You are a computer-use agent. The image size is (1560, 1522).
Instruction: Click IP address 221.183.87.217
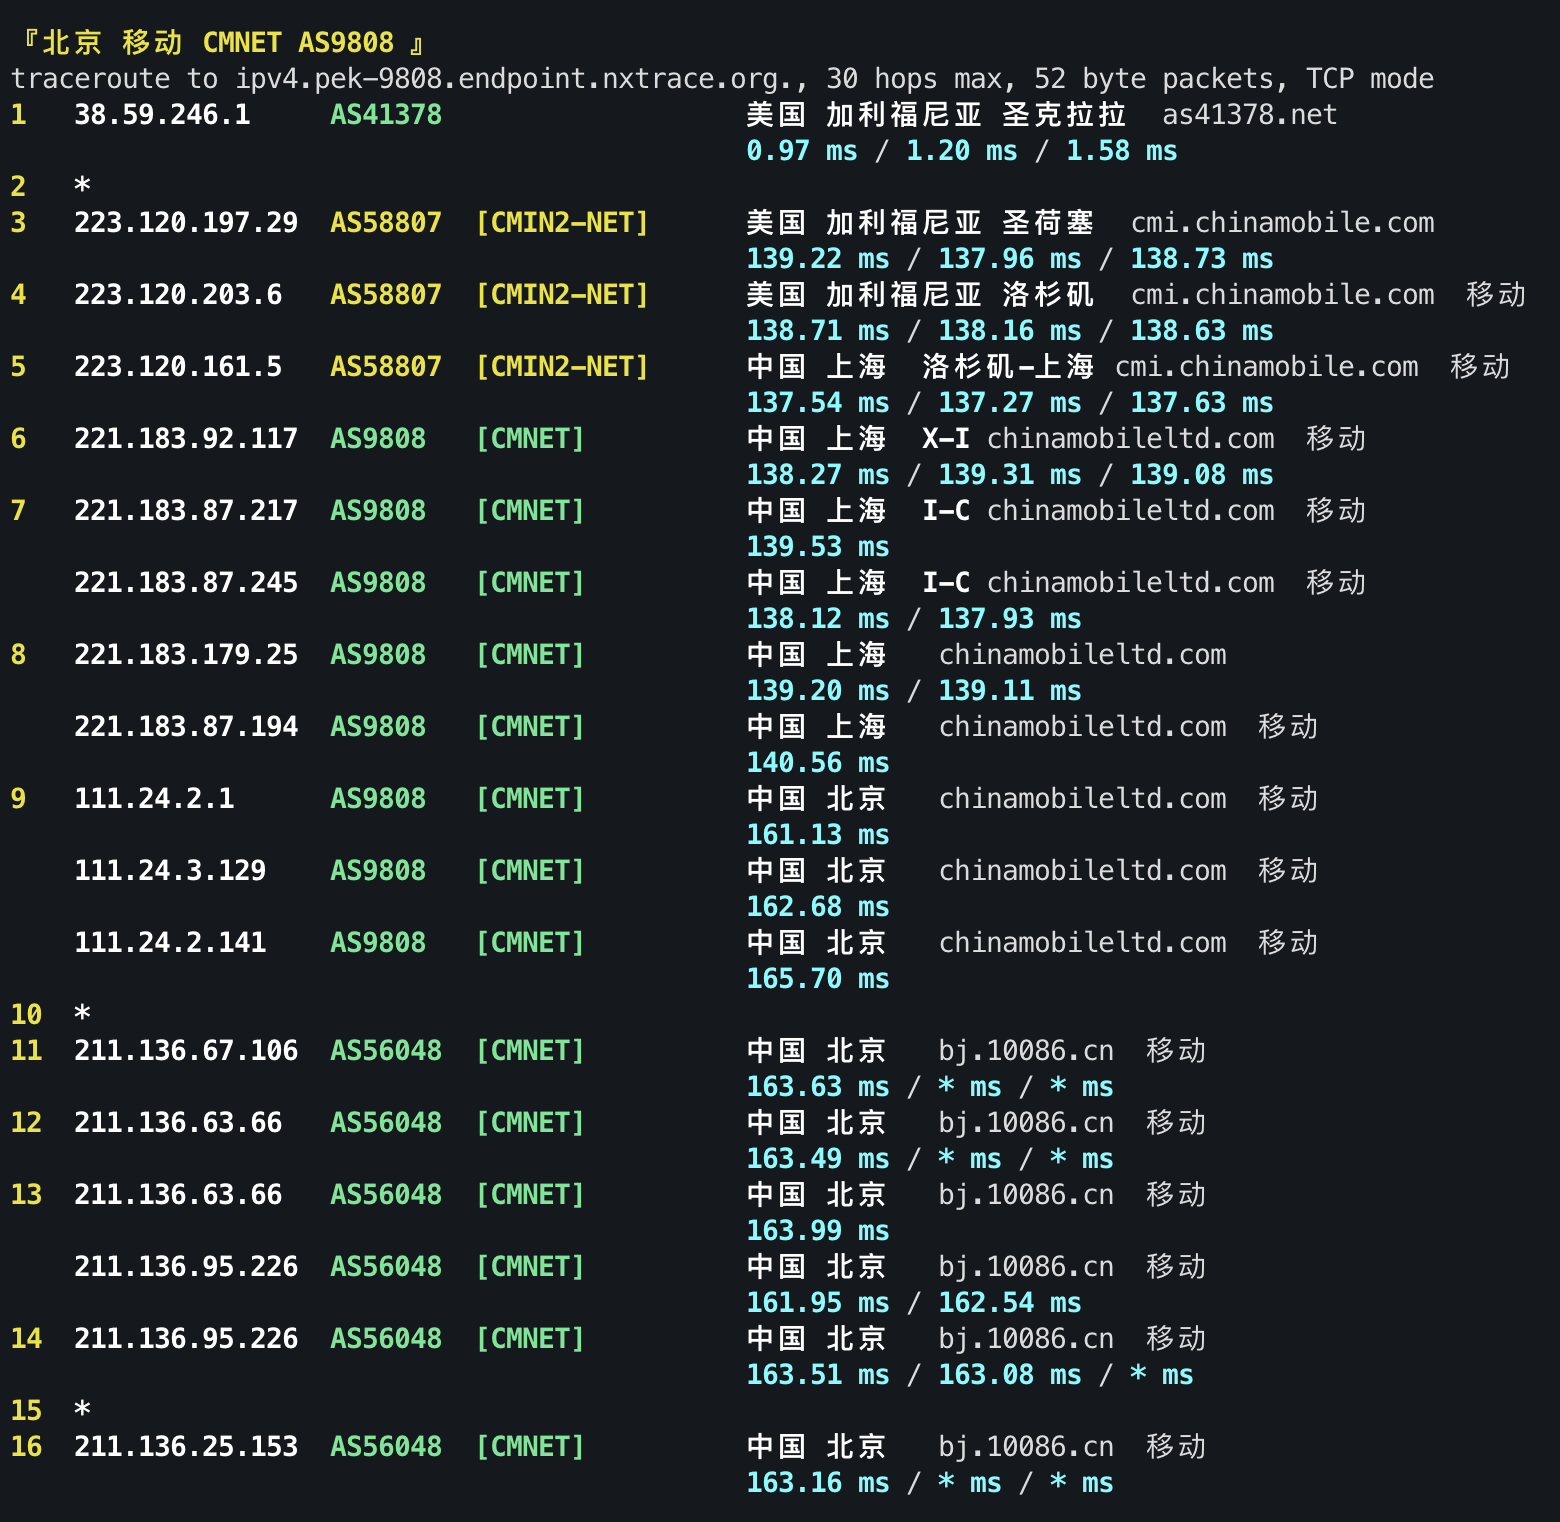[x=186, y=511]
